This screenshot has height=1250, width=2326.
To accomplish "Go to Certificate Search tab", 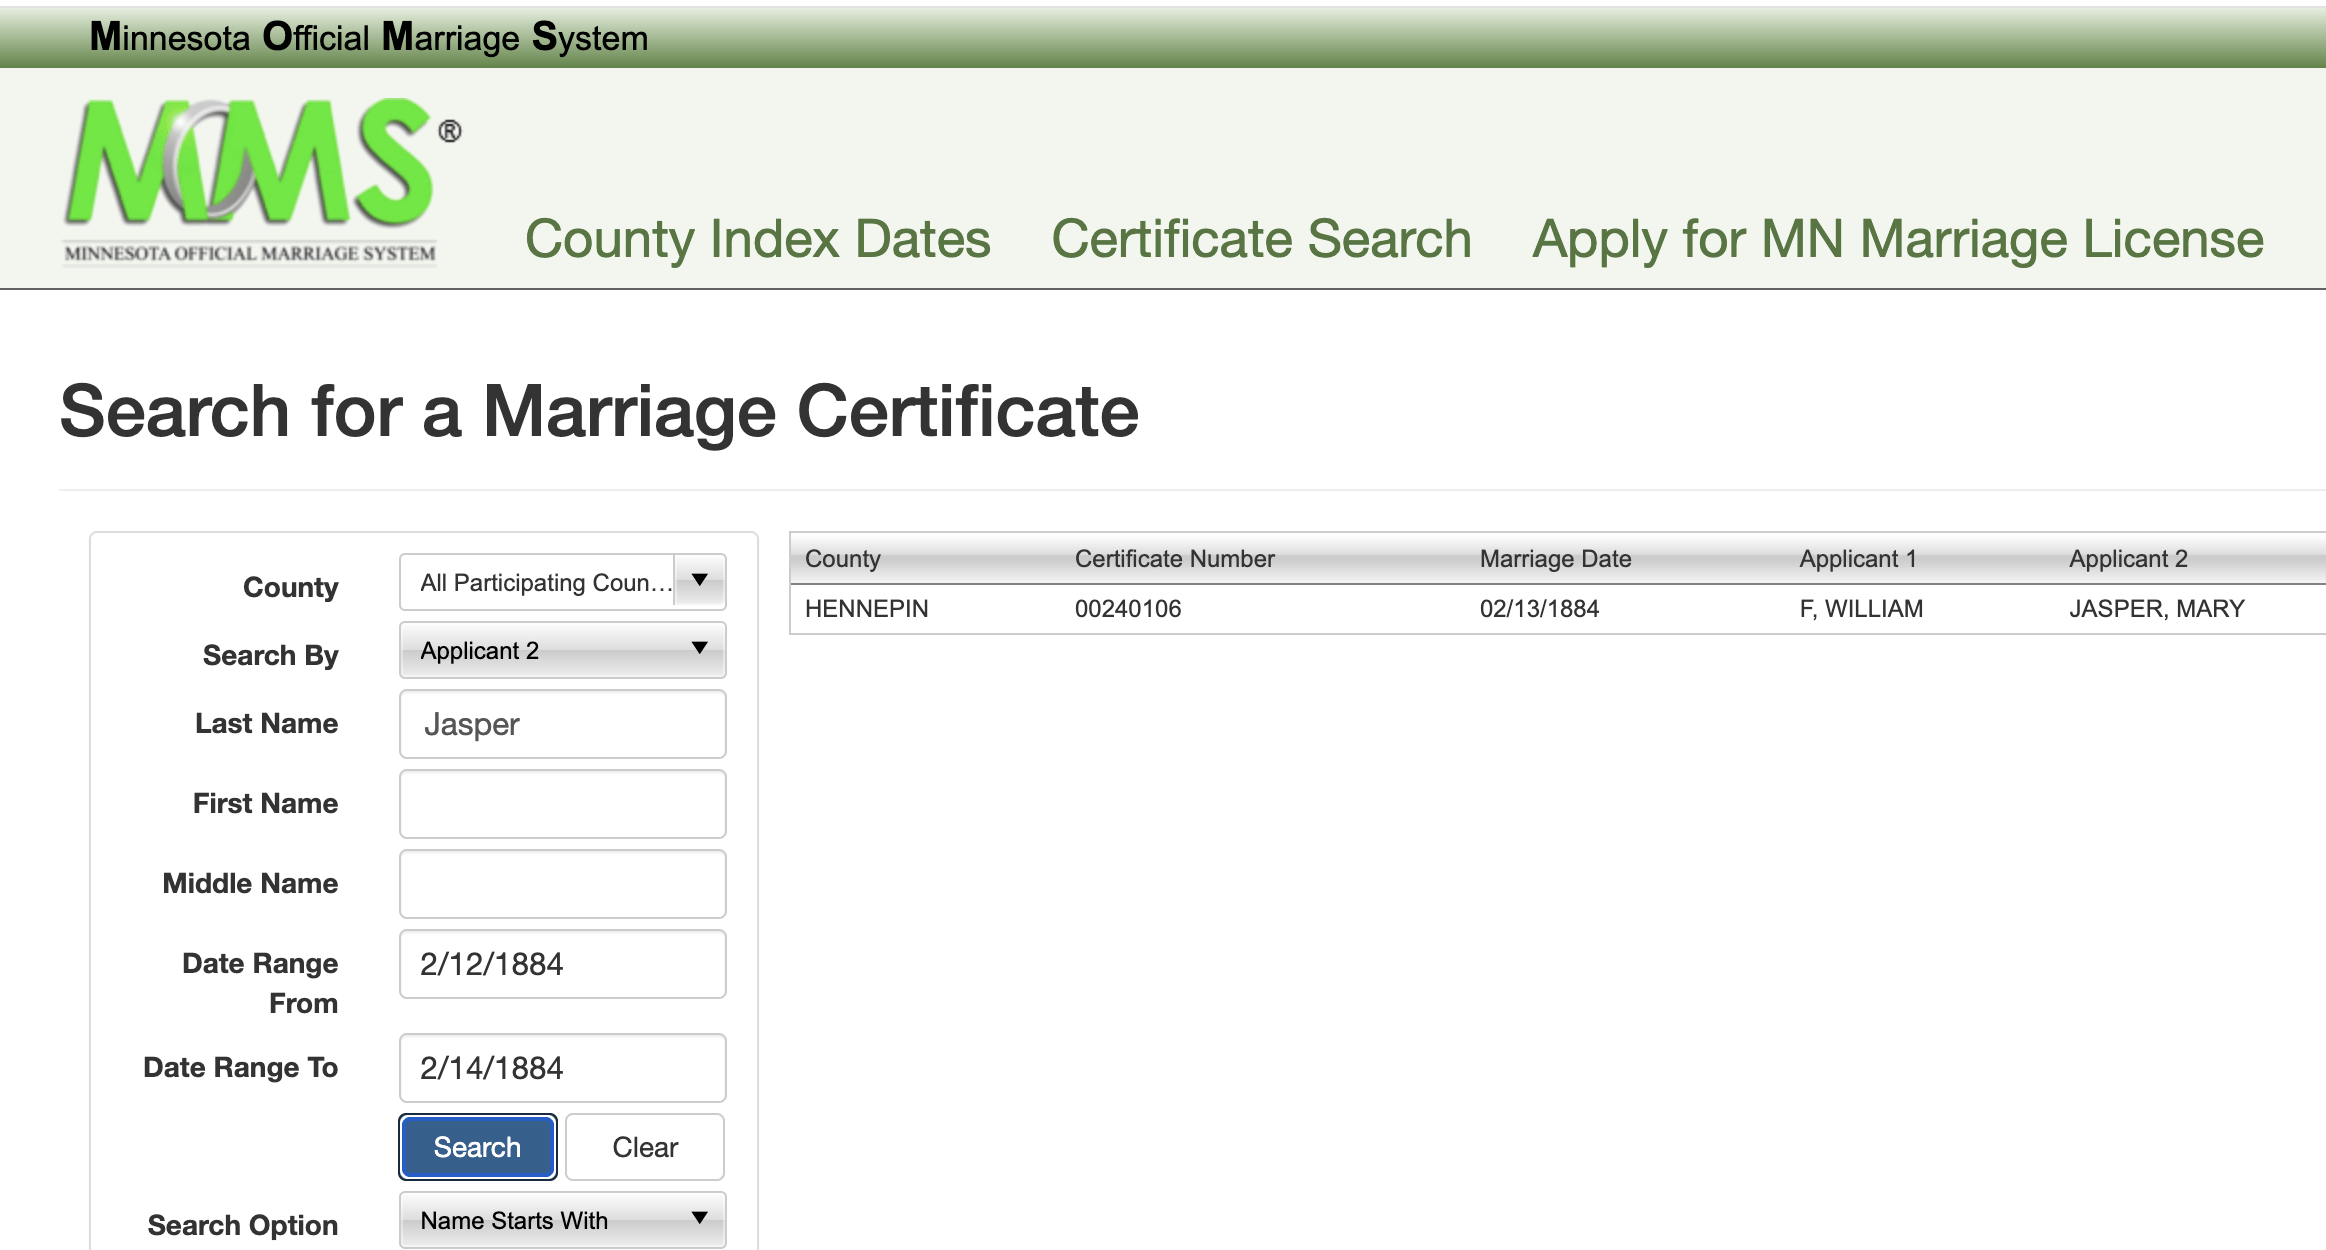I will pos(1261,239).
